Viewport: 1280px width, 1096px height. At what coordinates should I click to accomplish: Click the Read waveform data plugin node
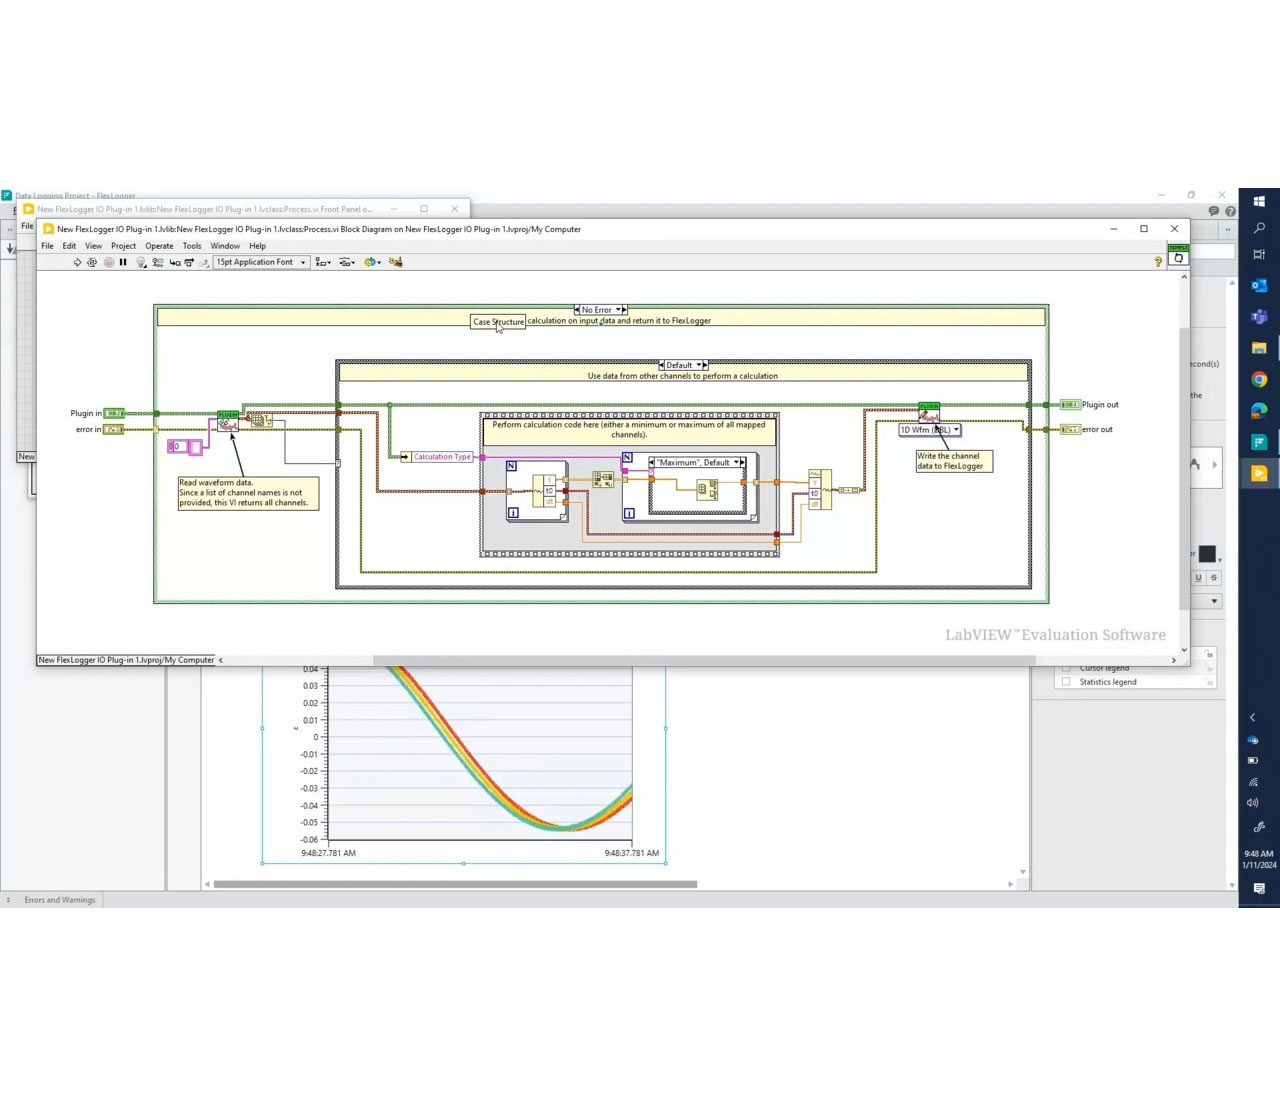coord(228,420)
